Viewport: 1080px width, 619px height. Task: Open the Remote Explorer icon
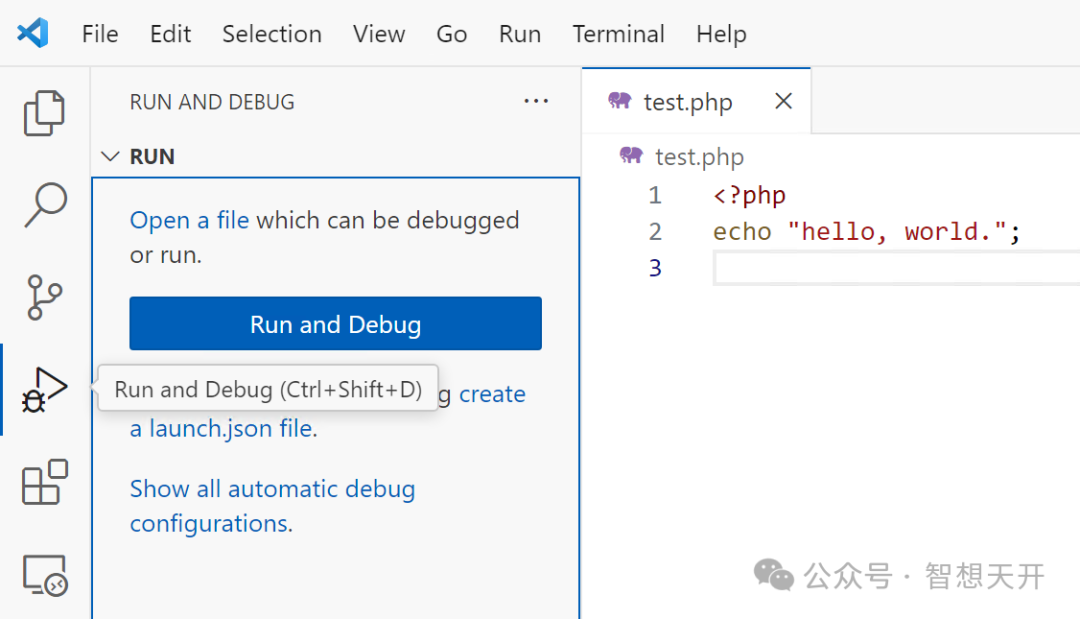pos(44,575)
